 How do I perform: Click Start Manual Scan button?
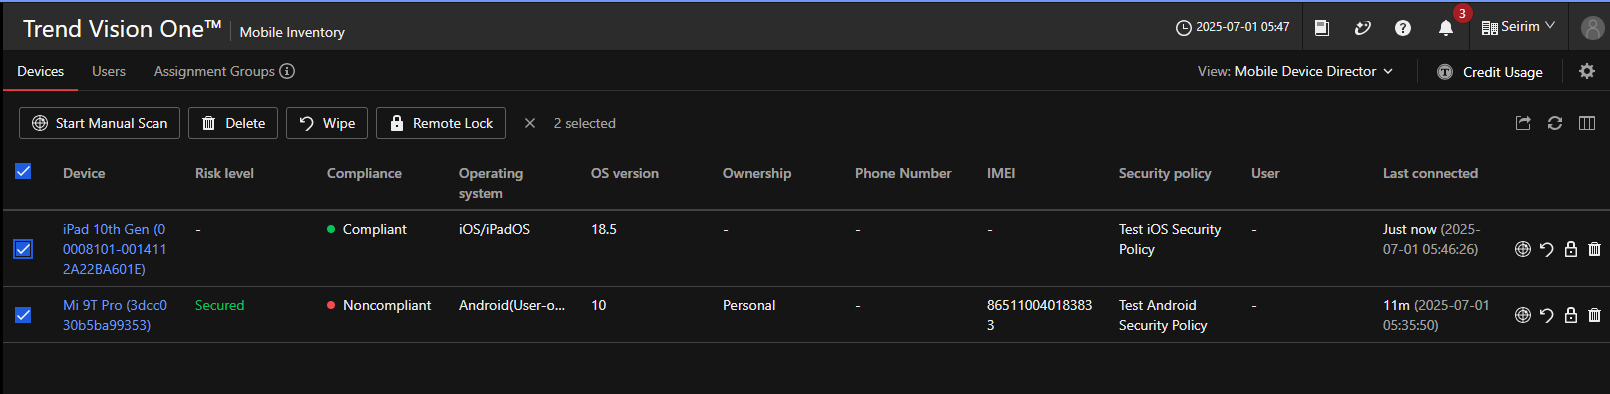click(100, 123)
